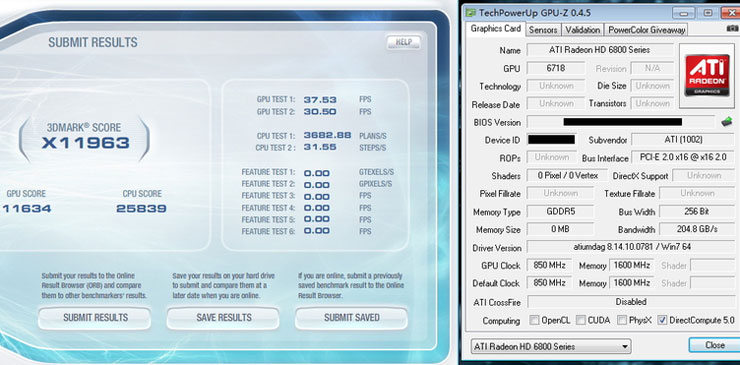Click the GPU Clock Memory field 1600 MHz
The width and height of the screenshot is (740, 365).
coord(631,265)
